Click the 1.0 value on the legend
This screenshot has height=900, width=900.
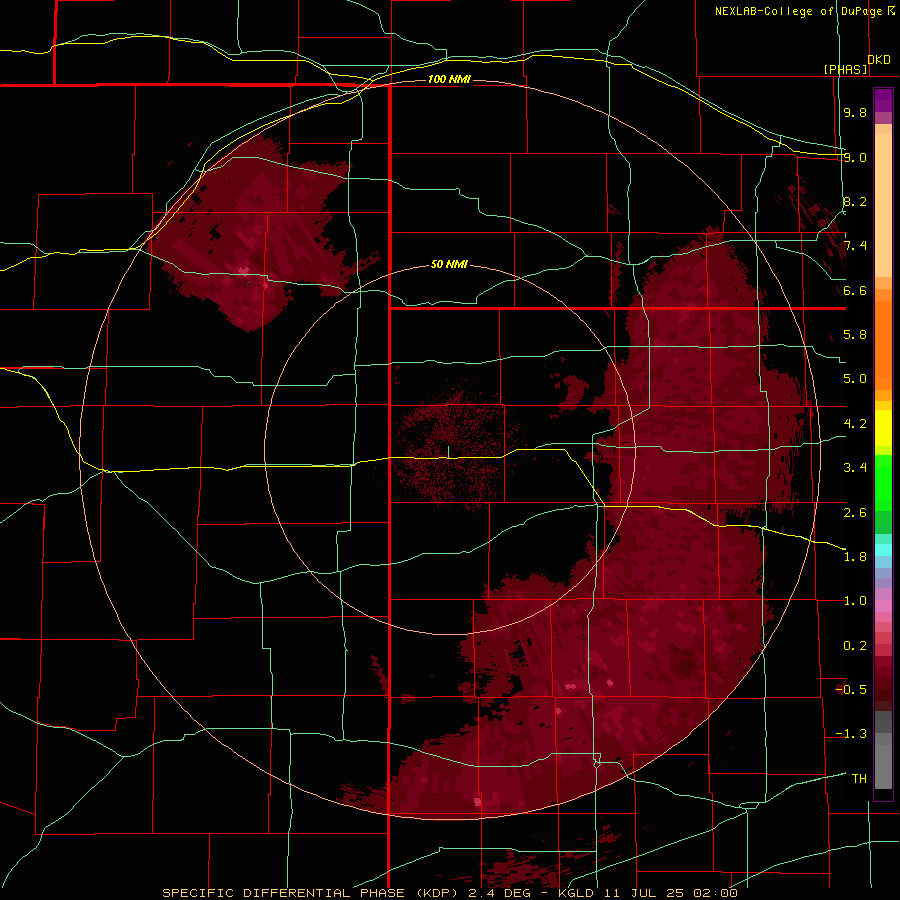tap(855, 601)
